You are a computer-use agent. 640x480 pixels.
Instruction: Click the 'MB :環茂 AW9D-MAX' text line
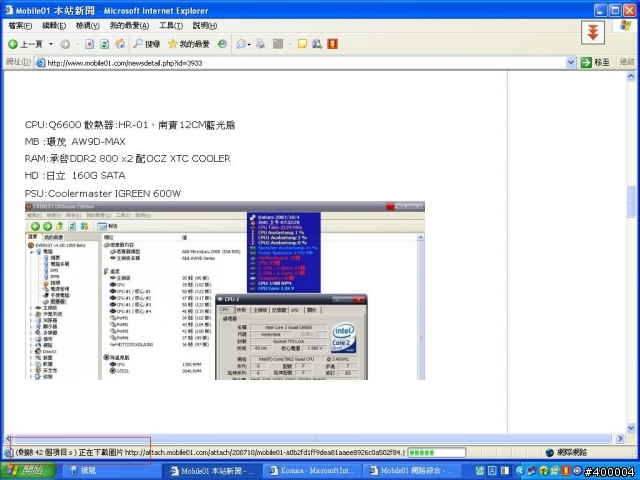pyautogui.click(x=75, y=142)
